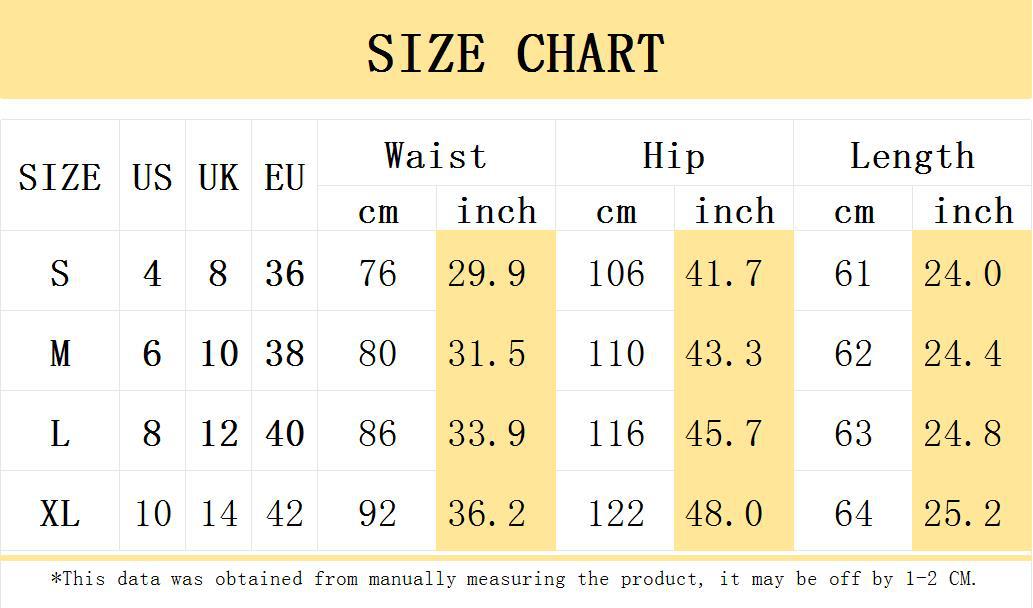
Task: Click the 86 cm waist value
Action: (x=377, y=431)
